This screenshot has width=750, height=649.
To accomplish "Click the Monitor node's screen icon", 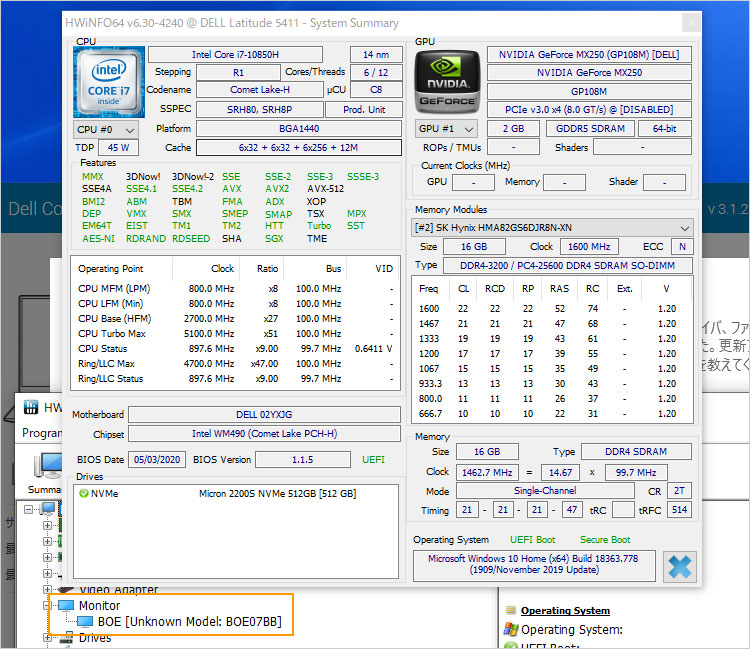I will point(66,605).
